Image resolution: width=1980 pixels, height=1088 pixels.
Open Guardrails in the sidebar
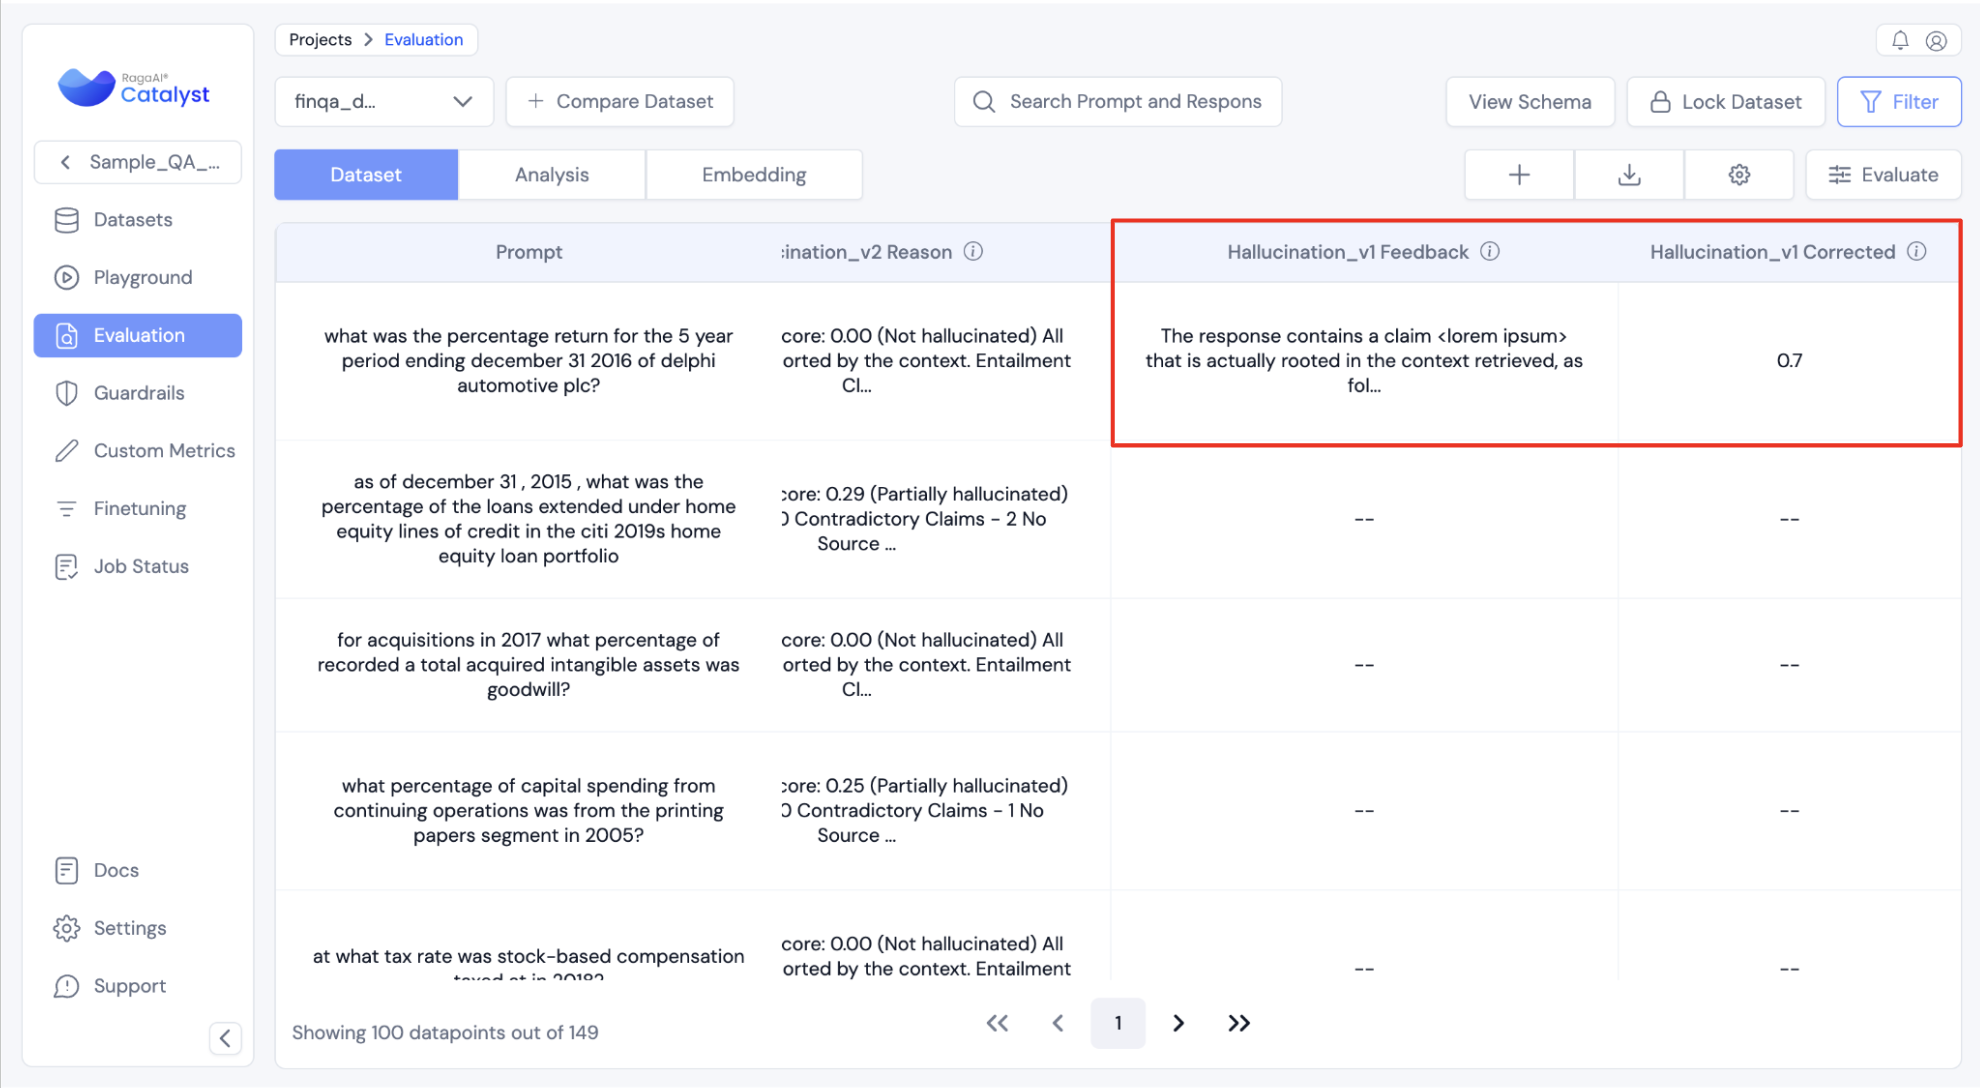click(x=138, y=393)
